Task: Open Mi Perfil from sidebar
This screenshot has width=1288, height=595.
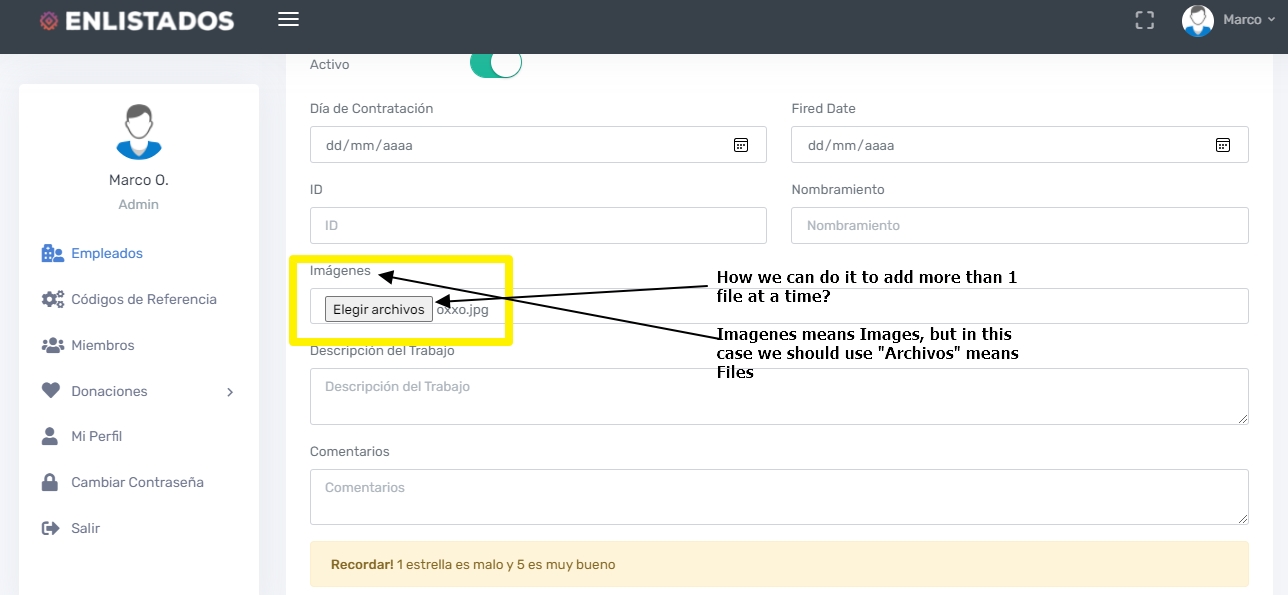Action: point(96,436)
